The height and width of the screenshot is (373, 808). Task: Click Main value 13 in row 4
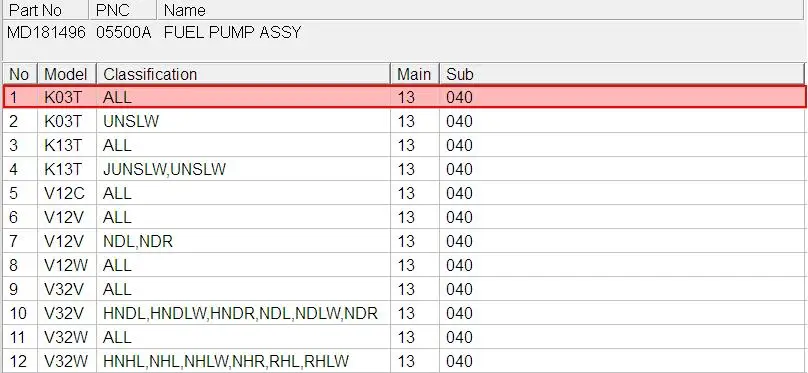(406, 169)
